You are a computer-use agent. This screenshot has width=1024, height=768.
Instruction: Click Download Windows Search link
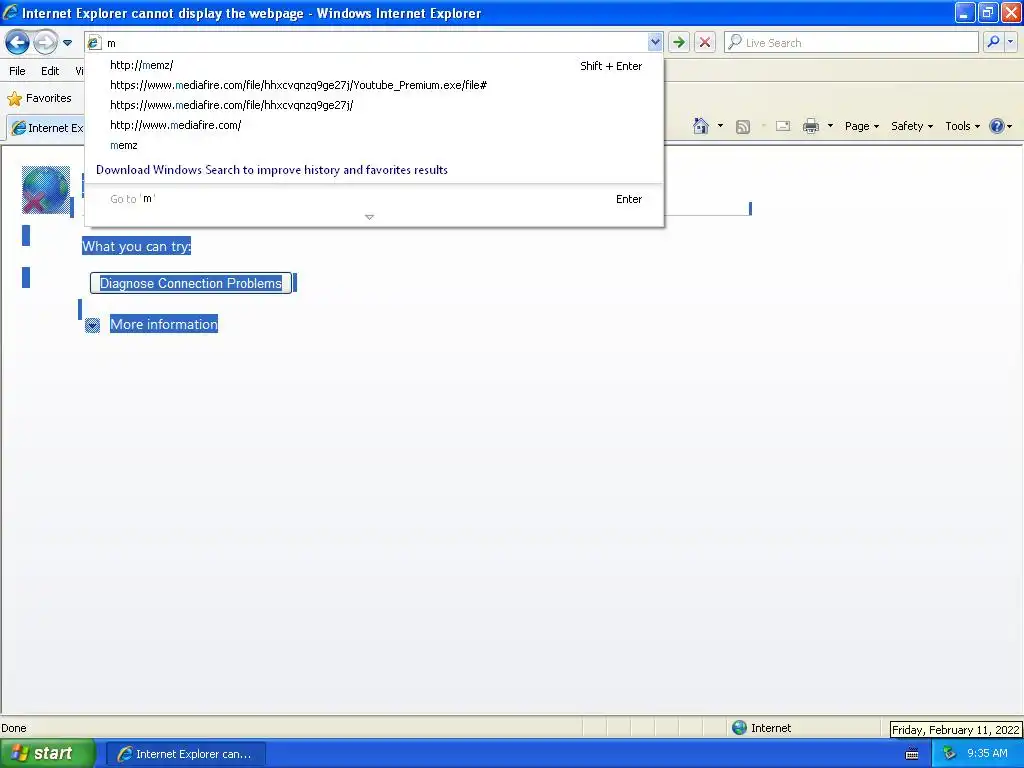pyautogui.click(x=272, y=170)
